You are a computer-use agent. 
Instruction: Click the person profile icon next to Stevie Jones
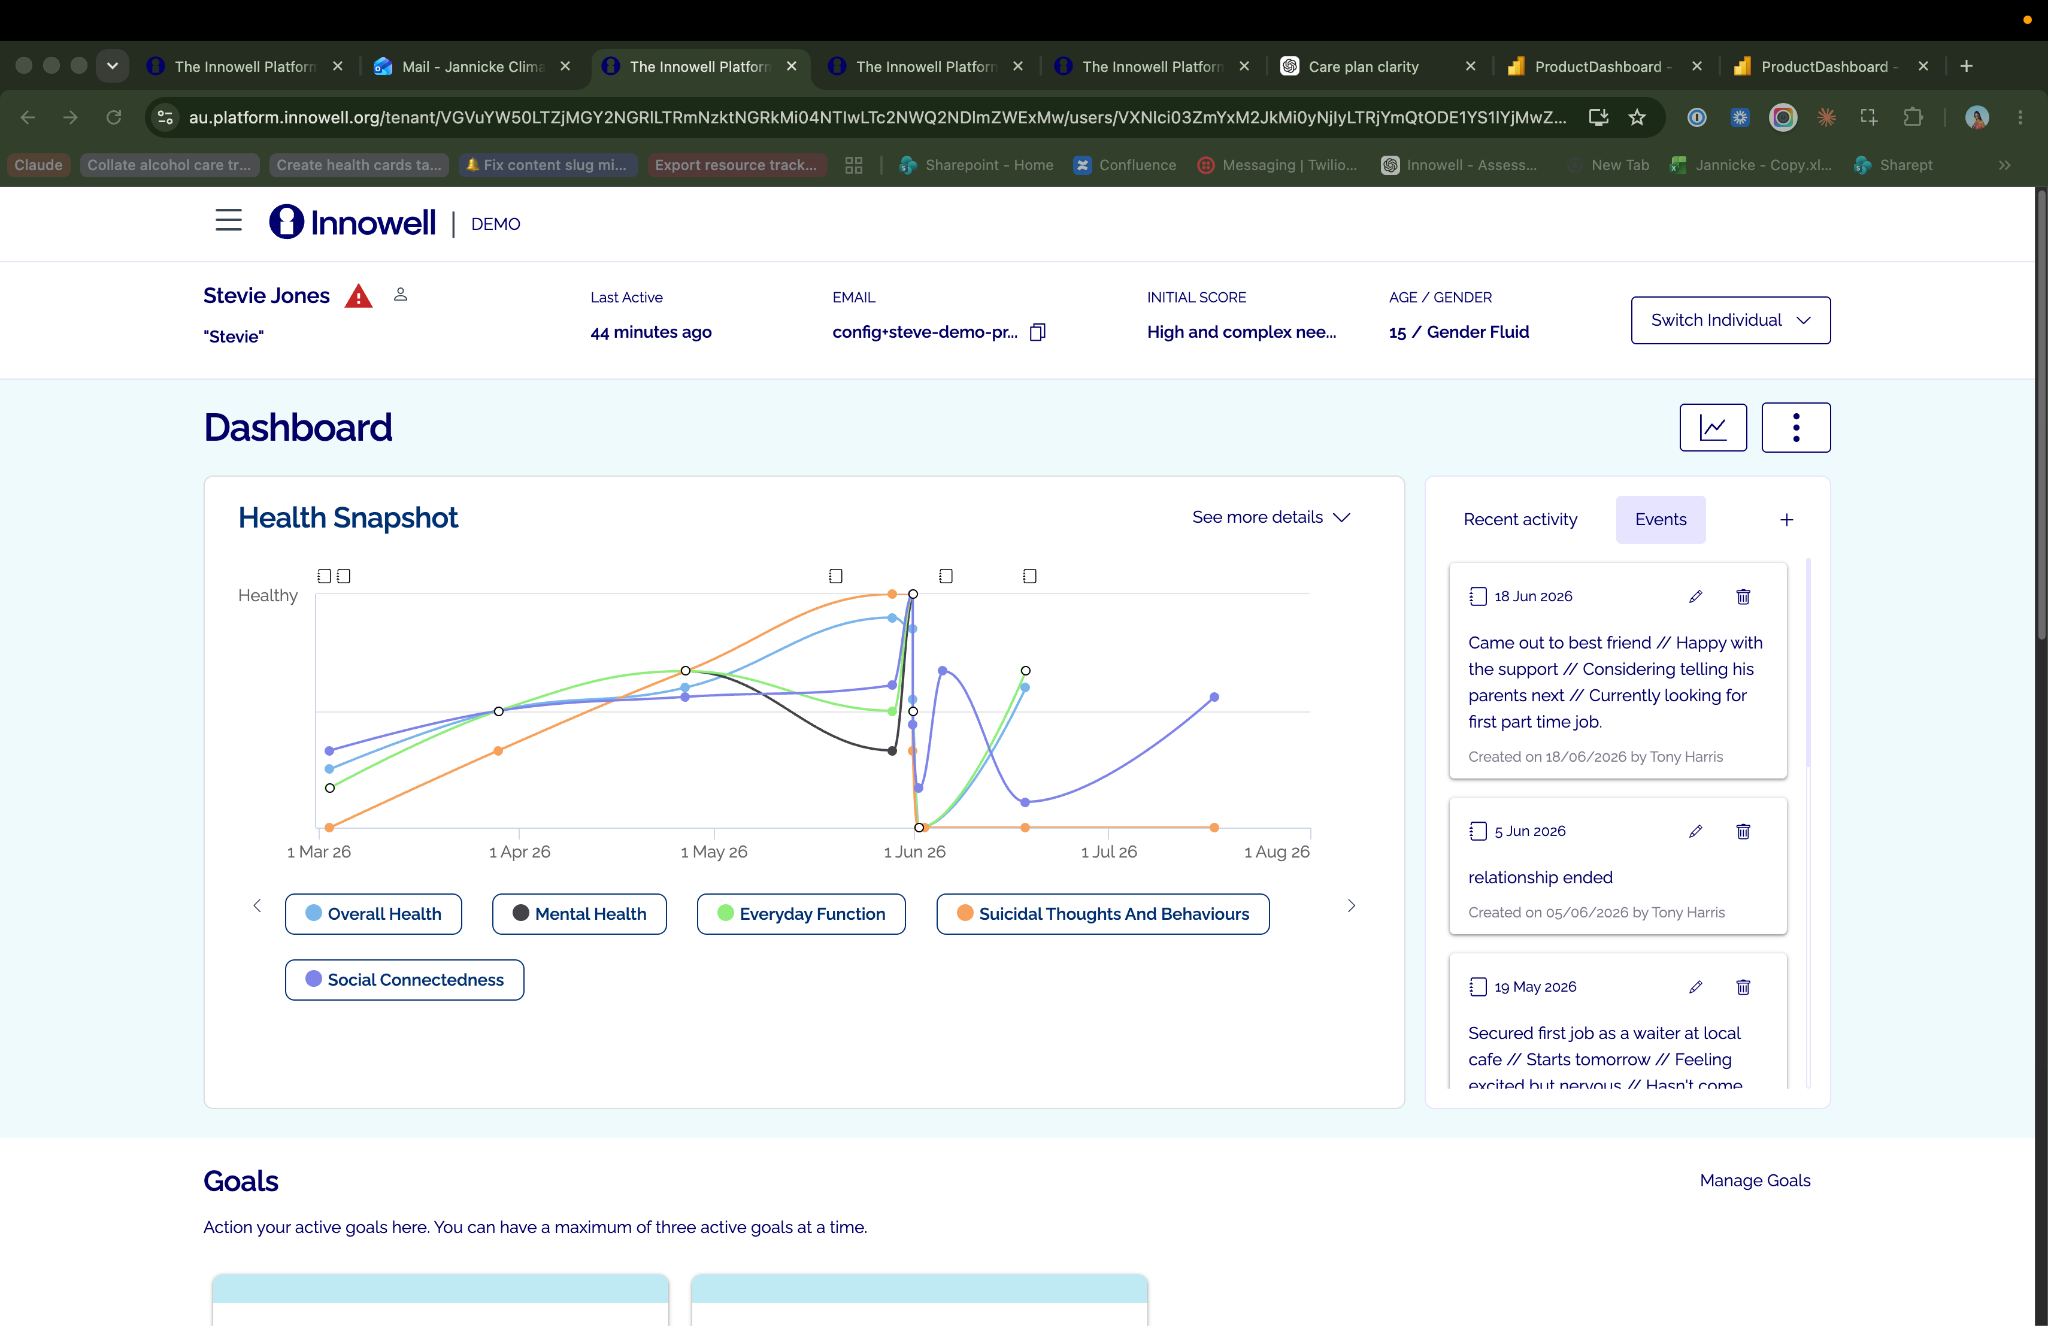tap(401, 294)
